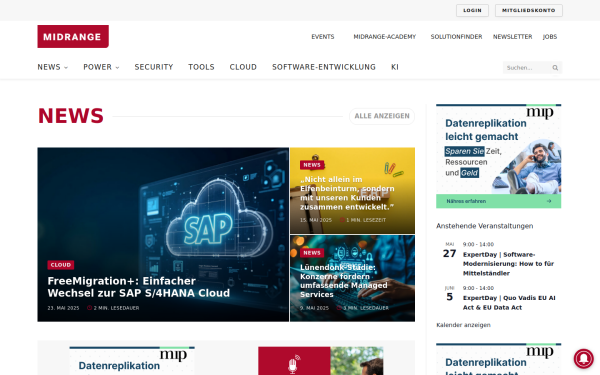This screenshot has width=600, height=375.
Task: Click the 23. MAI 2025 date text
Action: [63, 308]
